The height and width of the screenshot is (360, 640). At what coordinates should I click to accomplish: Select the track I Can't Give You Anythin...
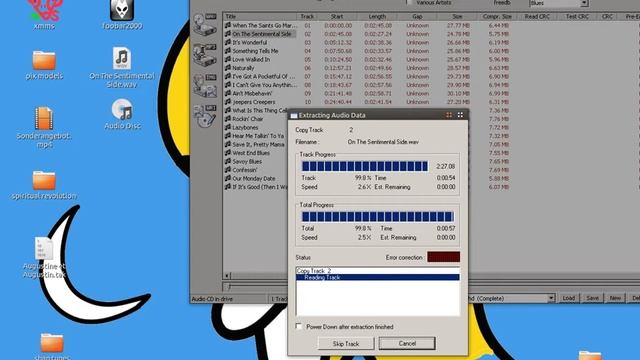(264, 85)
